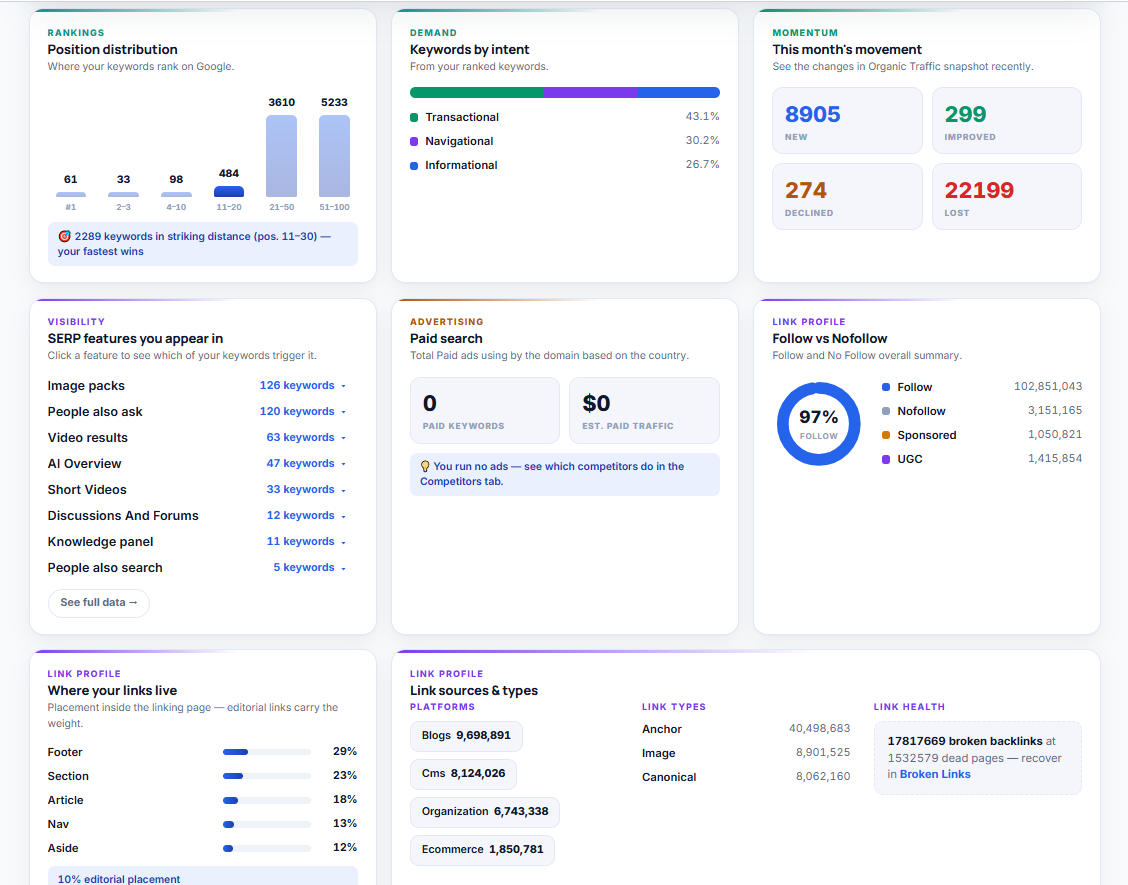Viewport: 1128px width, 885px height.
Task: Click the Nav 13% progress bar
Action: (x=266, y=824)
